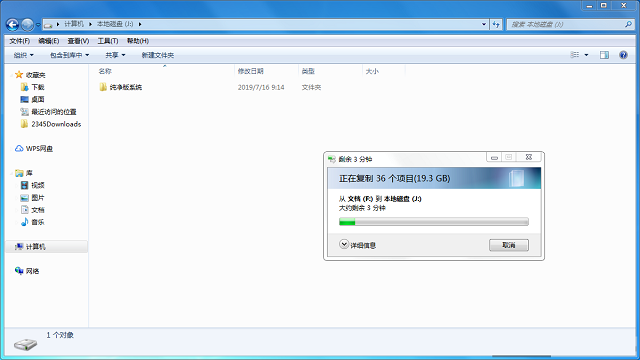The image size is (640, 360).
Task: Open the recent pages dropdown arrow
Action: [38, 24]
